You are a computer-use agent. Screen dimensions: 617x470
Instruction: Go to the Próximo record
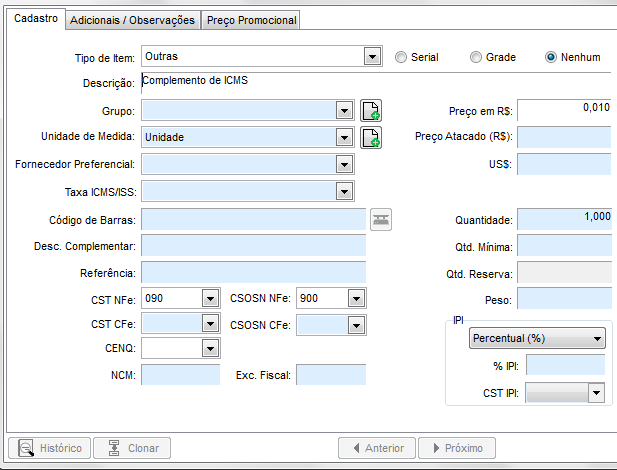coord(457,448)
